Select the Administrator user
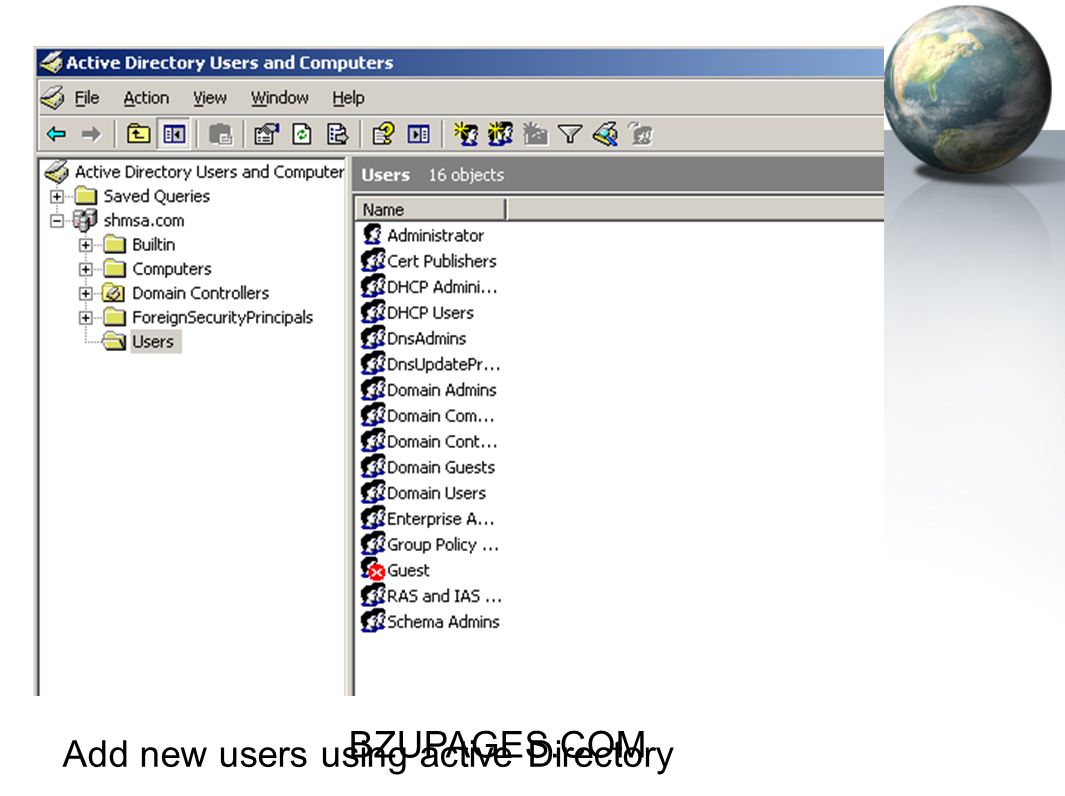Viewport: 1065px width, 796px height. tap(435, 236)
